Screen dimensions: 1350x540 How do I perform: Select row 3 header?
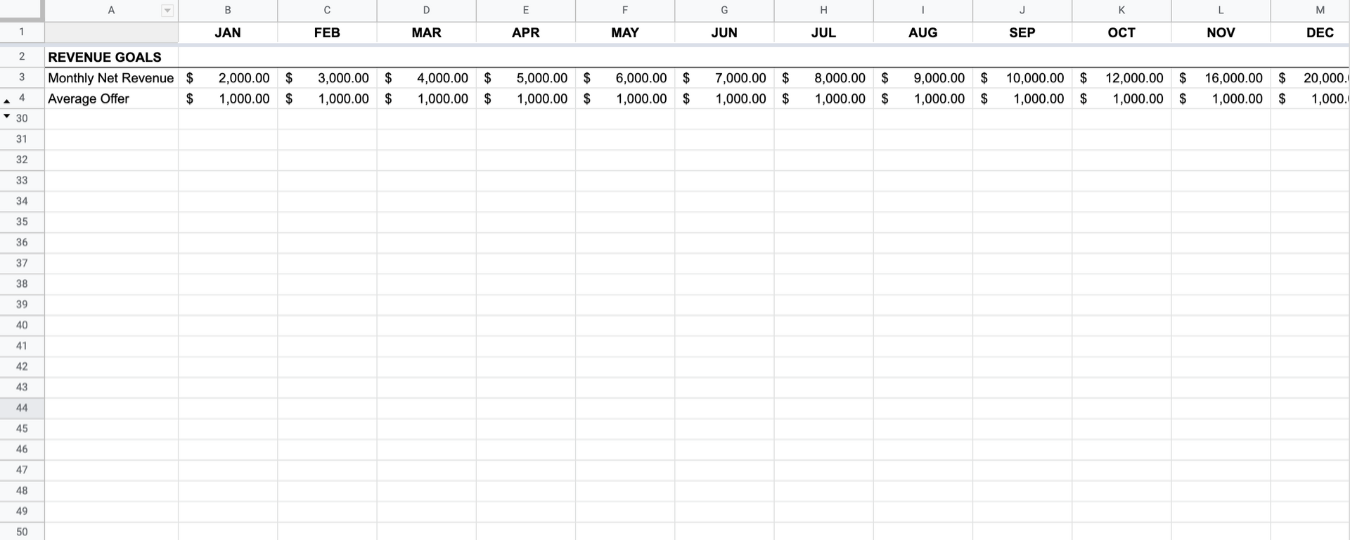click(x=22, y=78)
